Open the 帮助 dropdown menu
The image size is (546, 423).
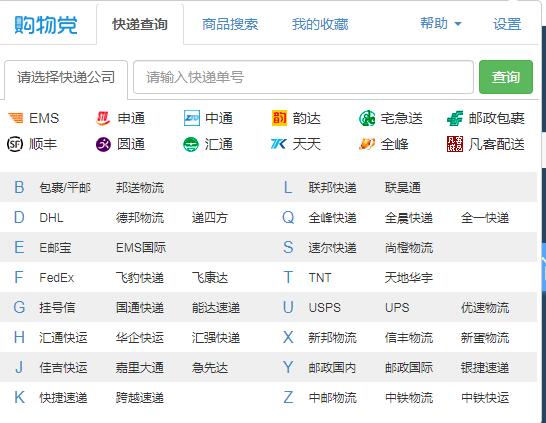click(440, 24)
